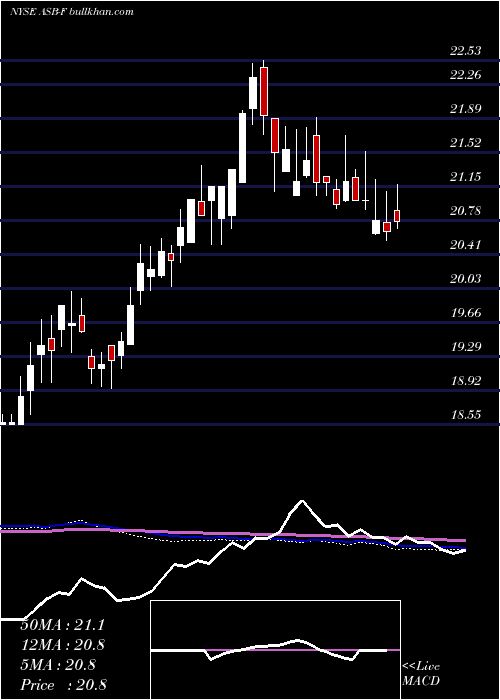Click the 20.41 price axis label
The width and height of the screenshot is (500, 700).
click(x=466, y=245)
